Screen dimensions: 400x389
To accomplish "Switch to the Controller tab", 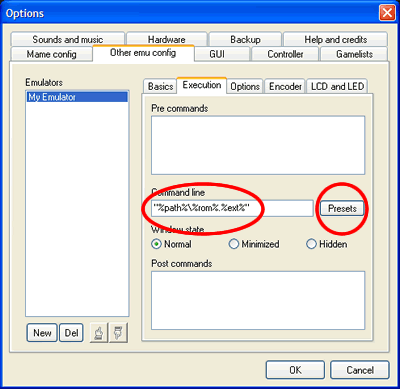I will [285, 54].
